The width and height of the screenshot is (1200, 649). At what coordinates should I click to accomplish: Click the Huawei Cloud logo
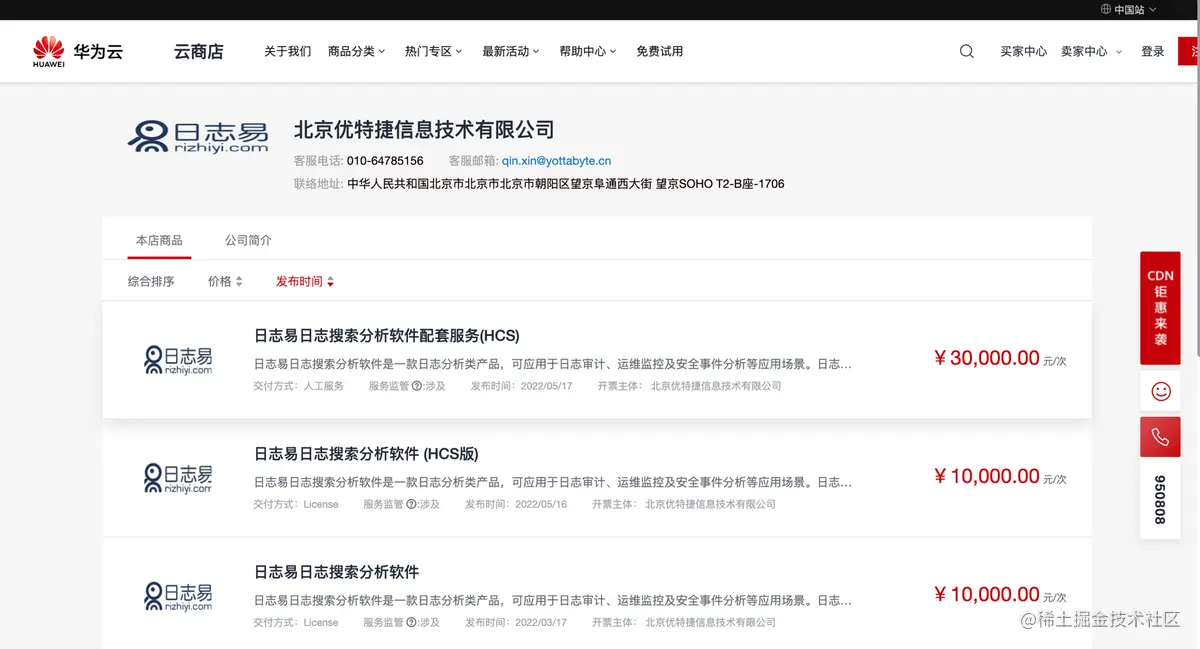point(78,51)
